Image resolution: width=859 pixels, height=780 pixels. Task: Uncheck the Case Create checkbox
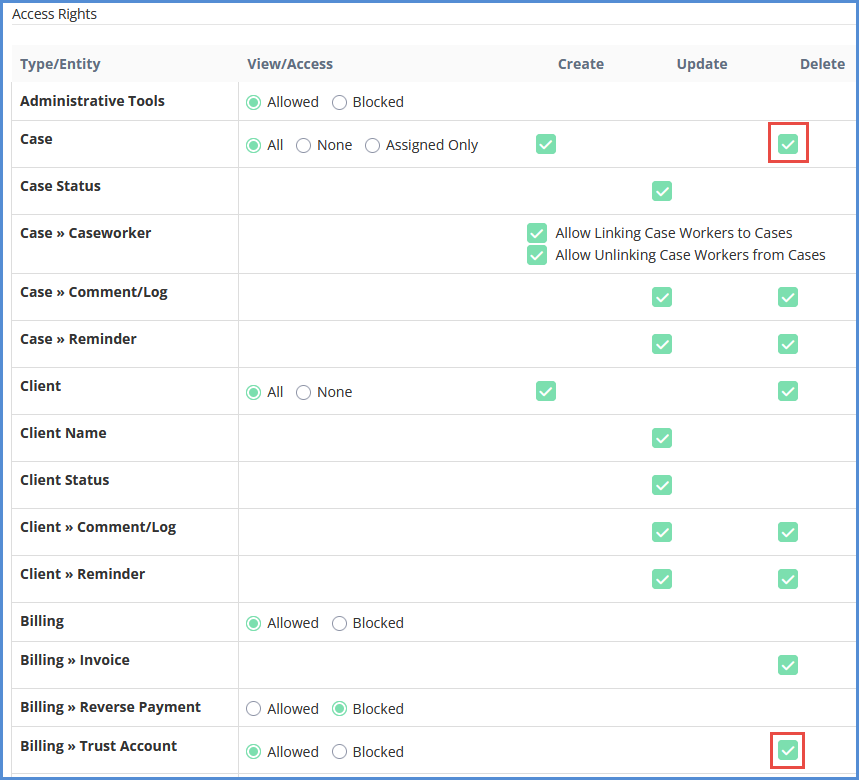coord(546,144)
